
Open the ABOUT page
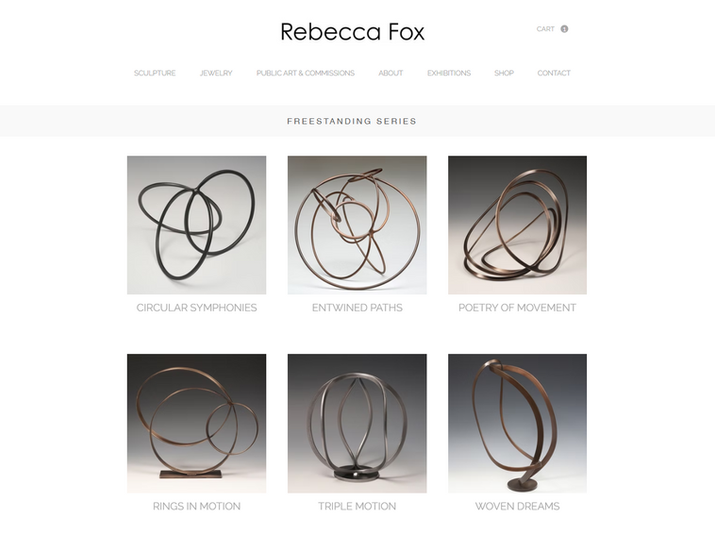pos(391,73)
